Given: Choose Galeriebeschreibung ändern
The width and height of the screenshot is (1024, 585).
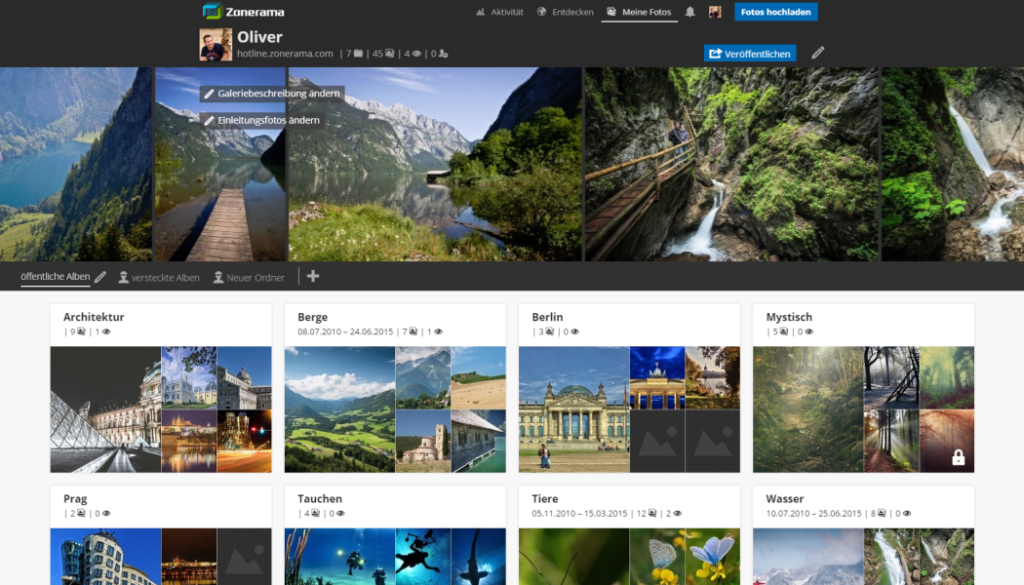Looking at the screenshot, I should (272, 93).
